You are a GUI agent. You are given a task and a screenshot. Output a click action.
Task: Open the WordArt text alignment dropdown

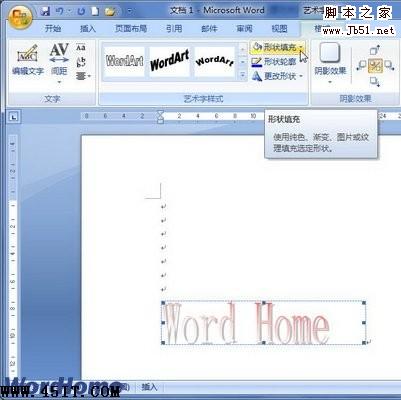point(83,76)
